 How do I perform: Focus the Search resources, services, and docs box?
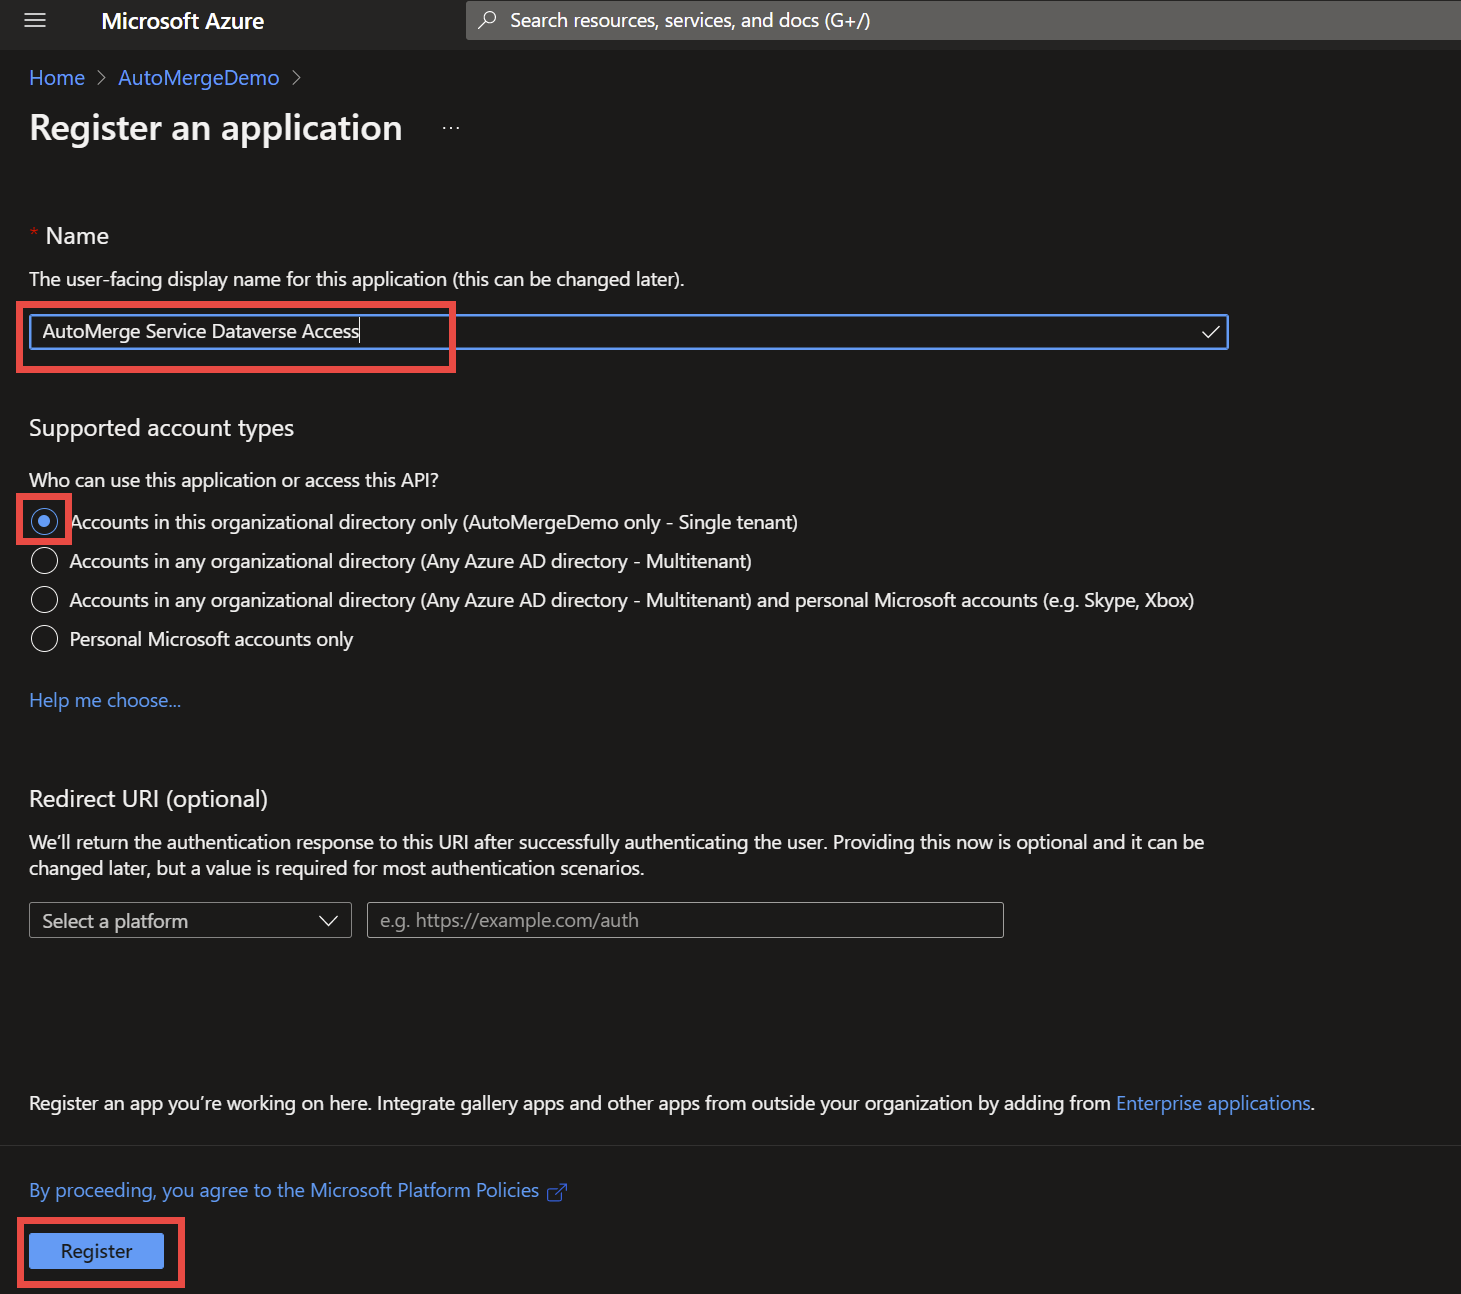pyautogui.click(x=963, y=20)
